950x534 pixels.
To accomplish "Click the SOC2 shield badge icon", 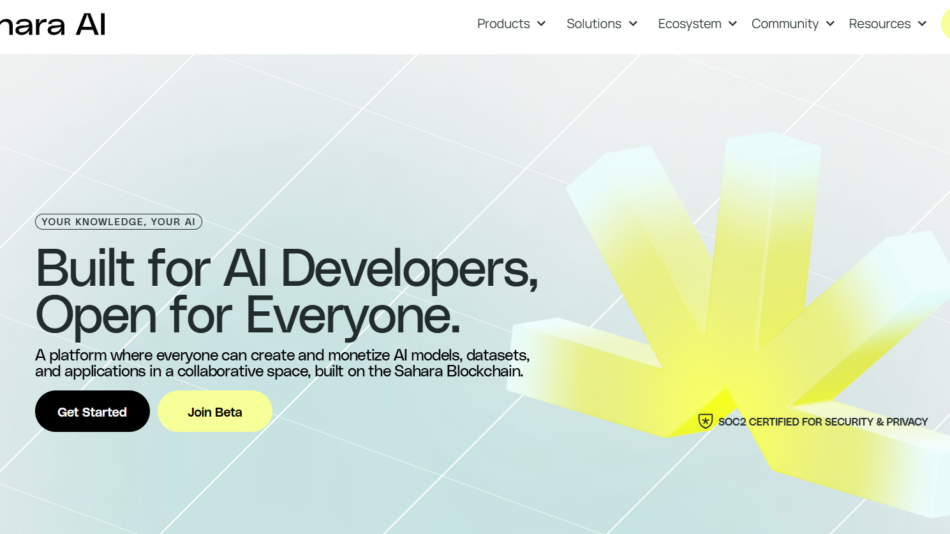I will 705,422.
